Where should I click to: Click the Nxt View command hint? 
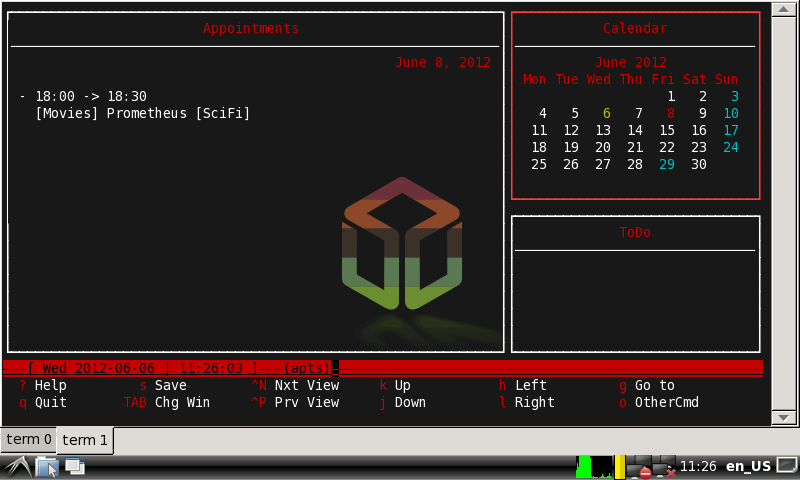tap(307, 385)
